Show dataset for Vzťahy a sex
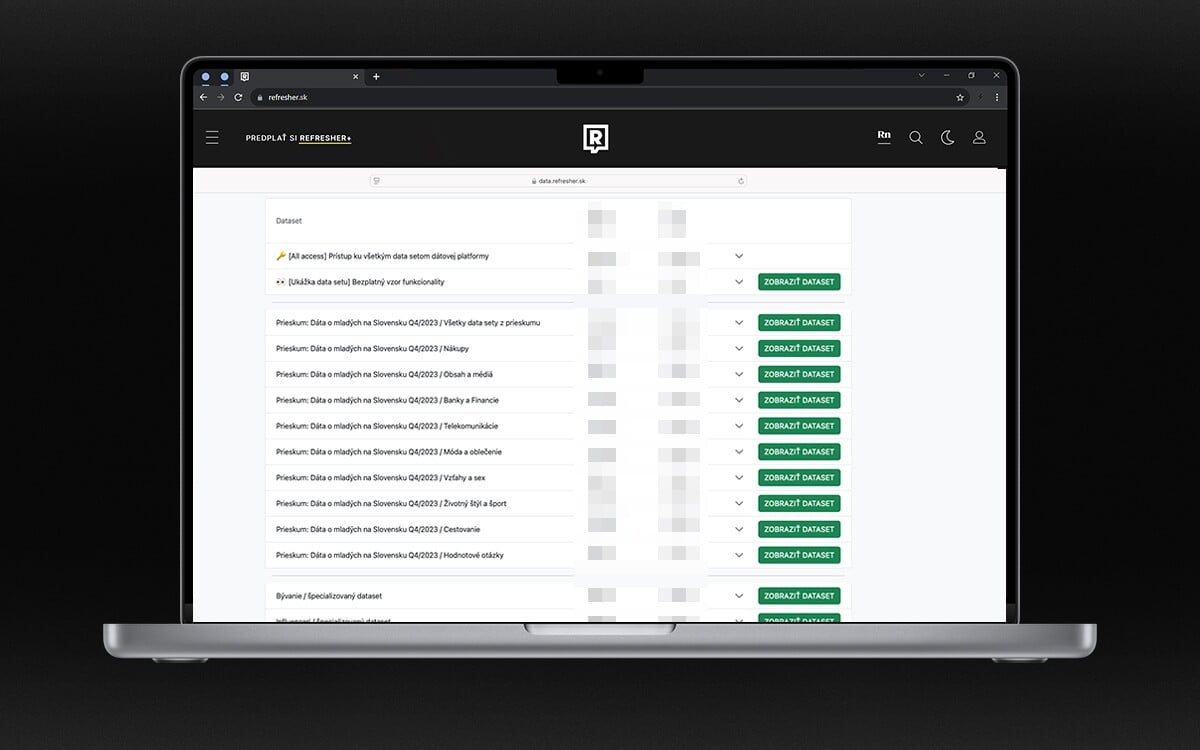This screenshot has height=750, width=1200. coord(799,478)
